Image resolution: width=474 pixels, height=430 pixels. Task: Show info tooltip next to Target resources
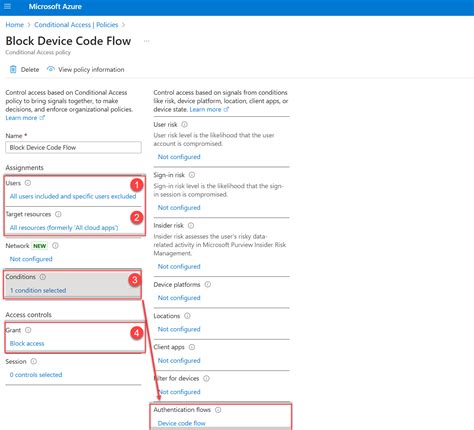58,214
